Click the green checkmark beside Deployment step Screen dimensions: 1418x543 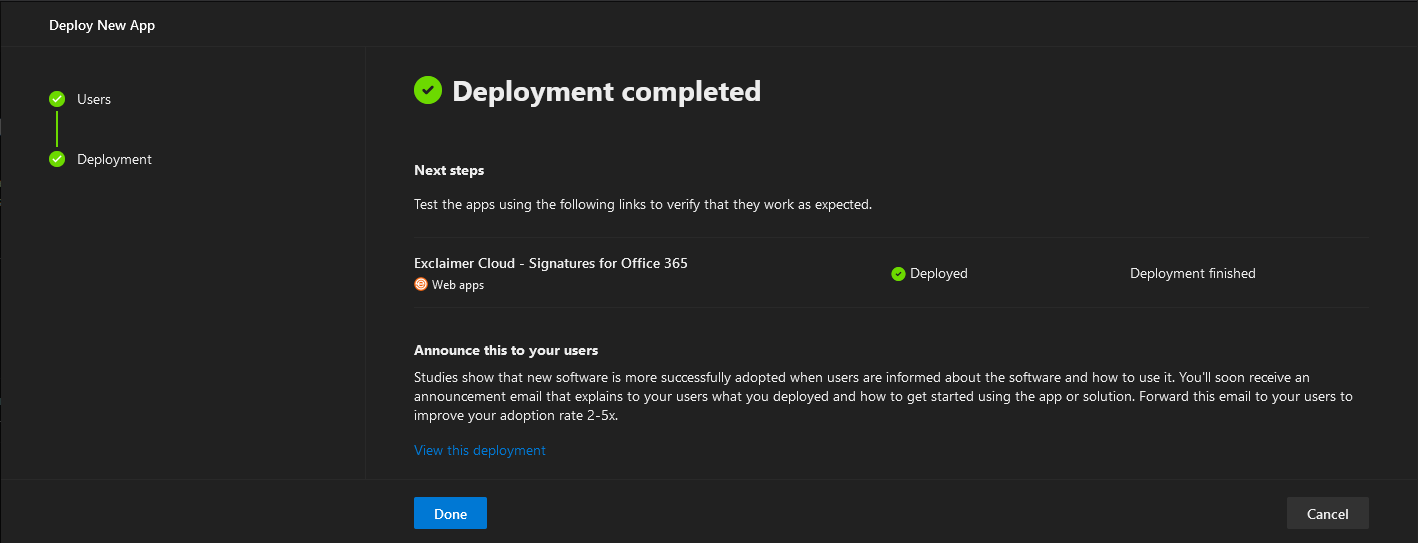[x=57, y=159]
